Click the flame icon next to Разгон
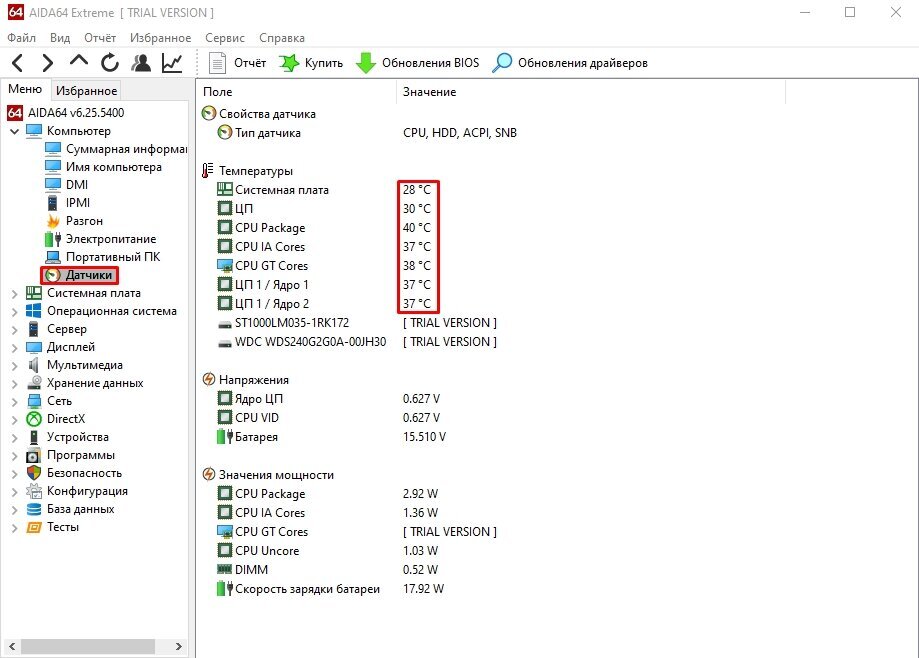The width and height of the screenshot is (919, 658). [x=53, y=221]
